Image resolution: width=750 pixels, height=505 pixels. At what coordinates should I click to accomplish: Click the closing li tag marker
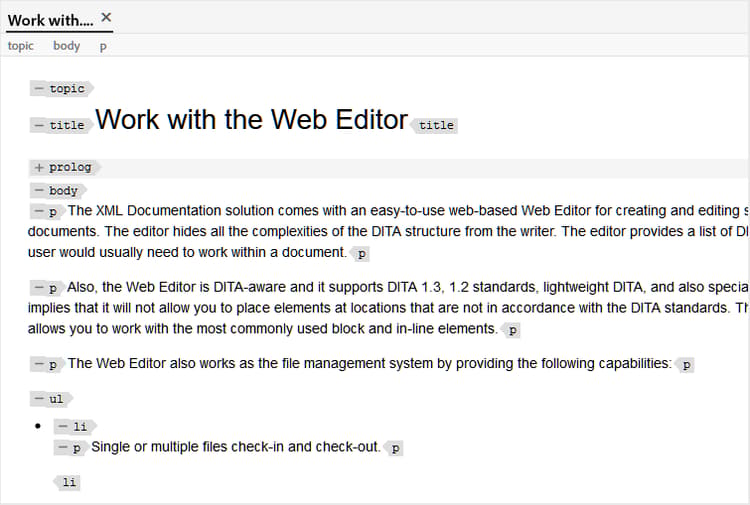[x=67, y=482]
